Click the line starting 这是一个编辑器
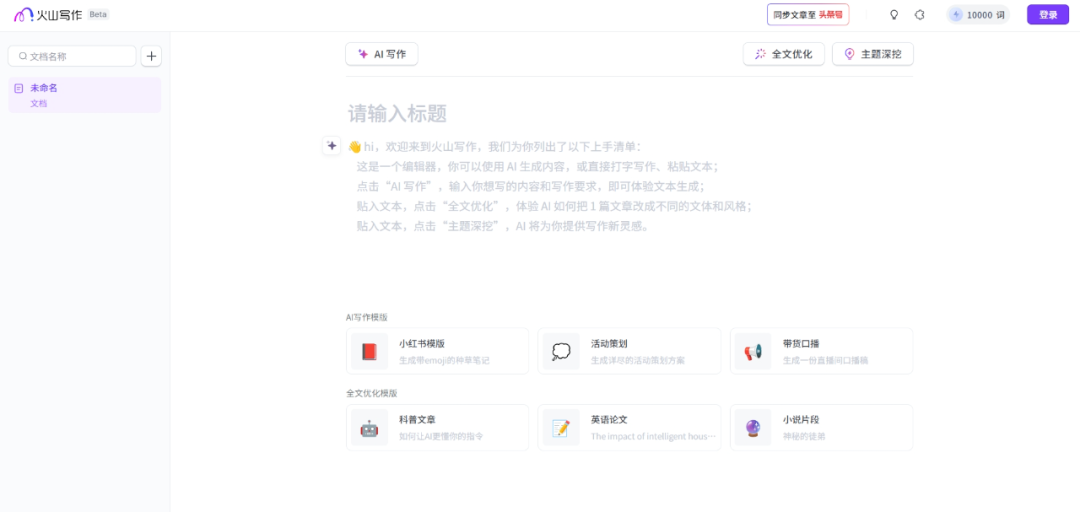The height and width of the screenshot is (512, 1080). point(537,167)
